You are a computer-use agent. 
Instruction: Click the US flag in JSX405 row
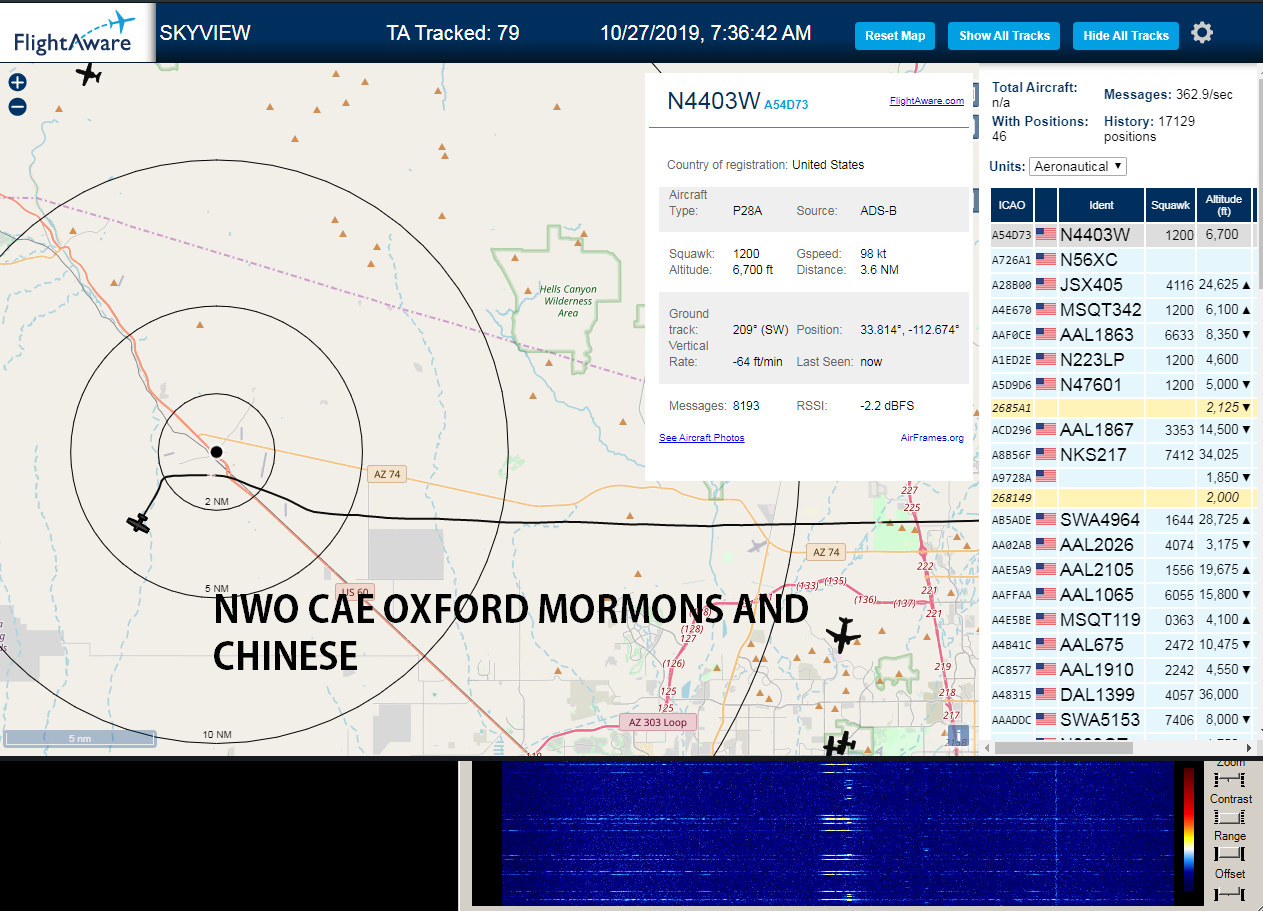(x=1046, y=285)
